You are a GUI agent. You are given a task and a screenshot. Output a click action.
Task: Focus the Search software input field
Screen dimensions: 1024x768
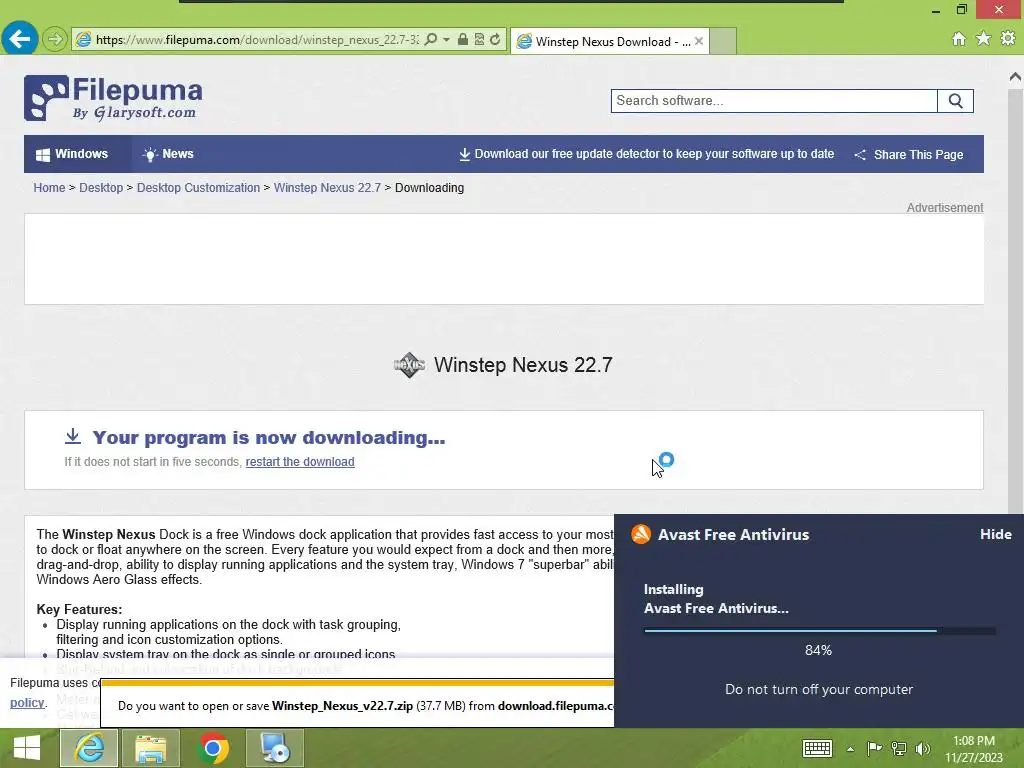pos(774,101)
